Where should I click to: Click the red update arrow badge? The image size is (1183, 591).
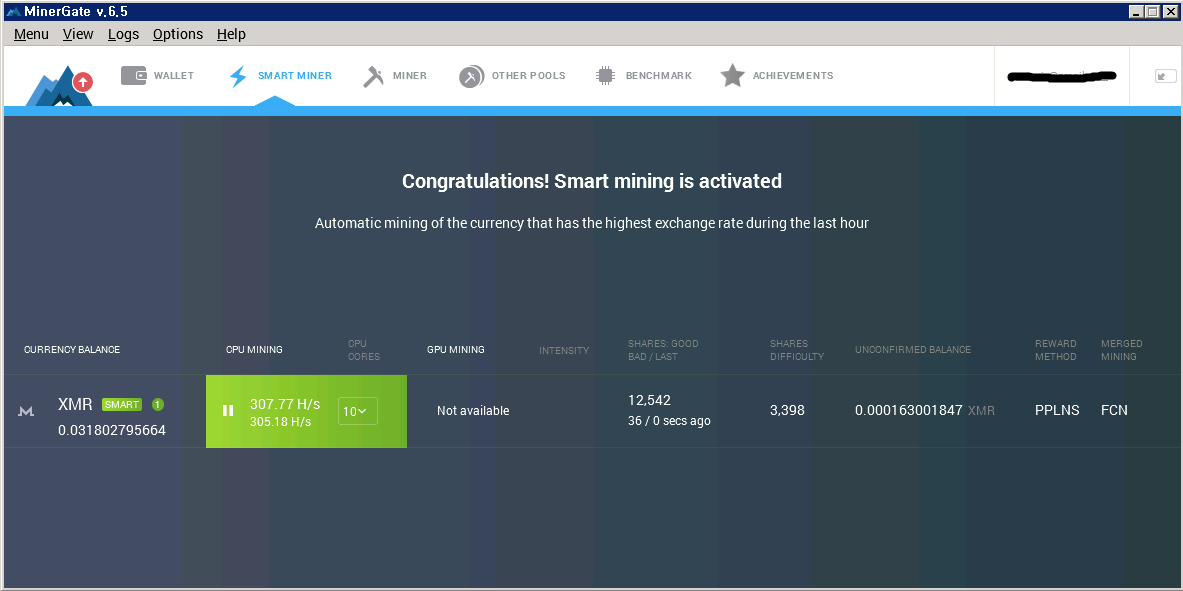click(83, 82)
